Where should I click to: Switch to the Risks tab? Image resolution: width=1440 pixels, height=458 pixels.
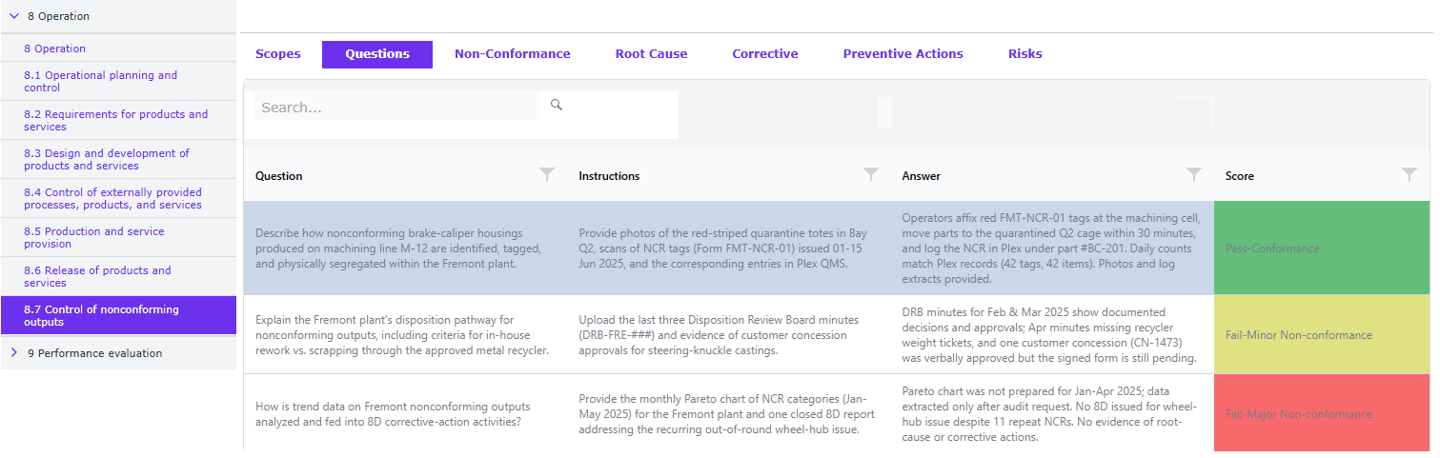1025,54
